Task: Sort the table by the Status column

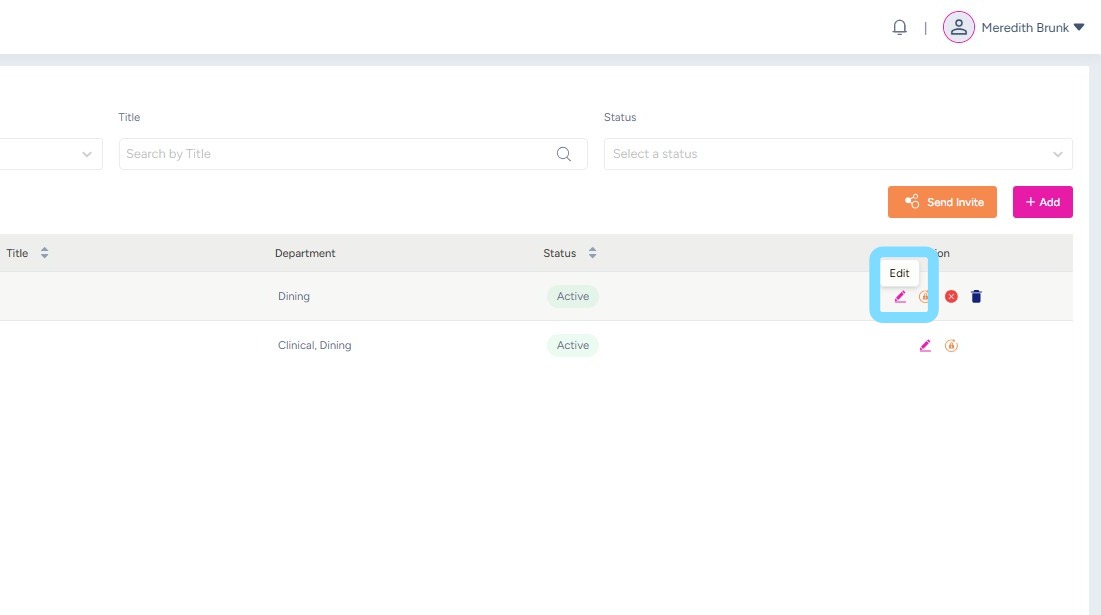Action: pyautogui.click(x=592, y=254)
